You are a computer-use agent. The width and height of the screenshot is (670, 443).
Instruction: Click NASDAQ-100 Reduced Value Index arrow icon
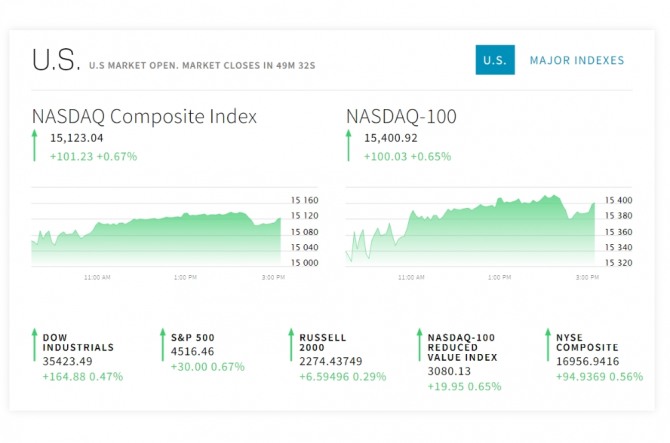[419, 345]
